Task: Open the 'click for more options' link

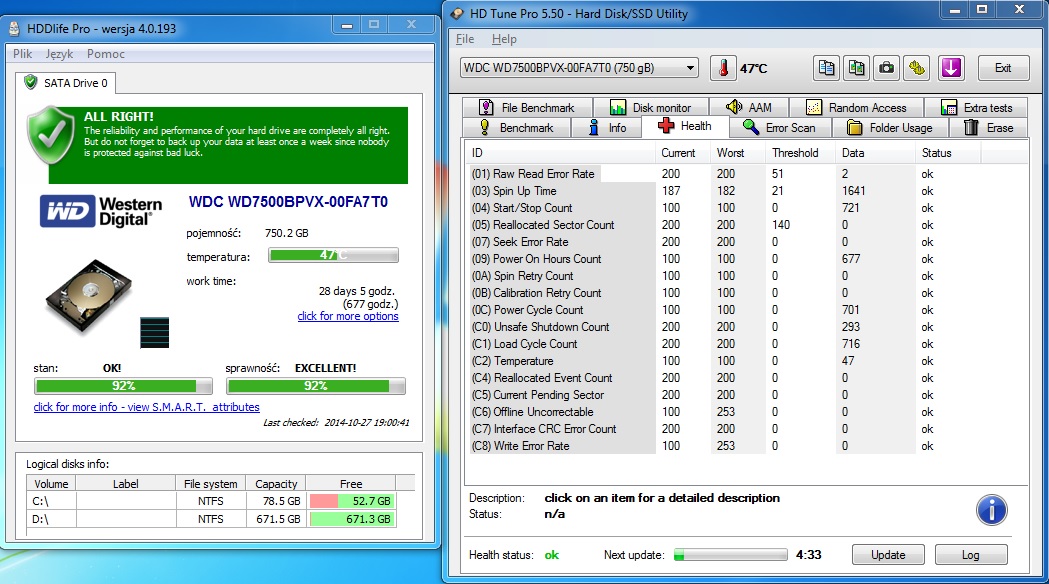Action: click(x=348, y=316)
